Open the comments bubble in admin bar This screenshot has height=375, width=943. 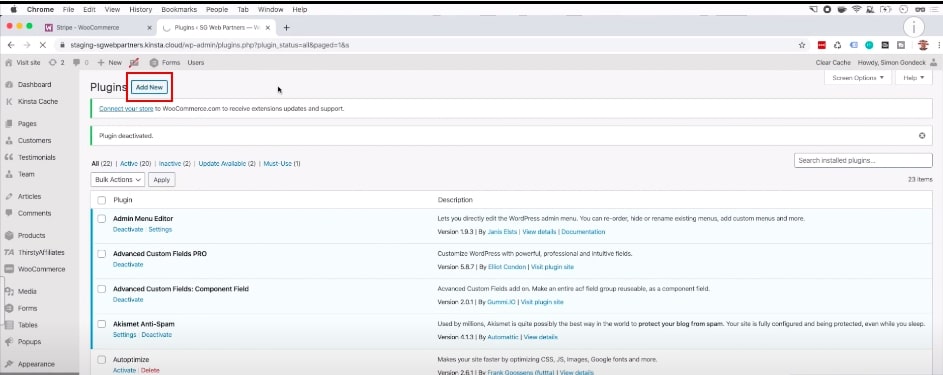81,62
